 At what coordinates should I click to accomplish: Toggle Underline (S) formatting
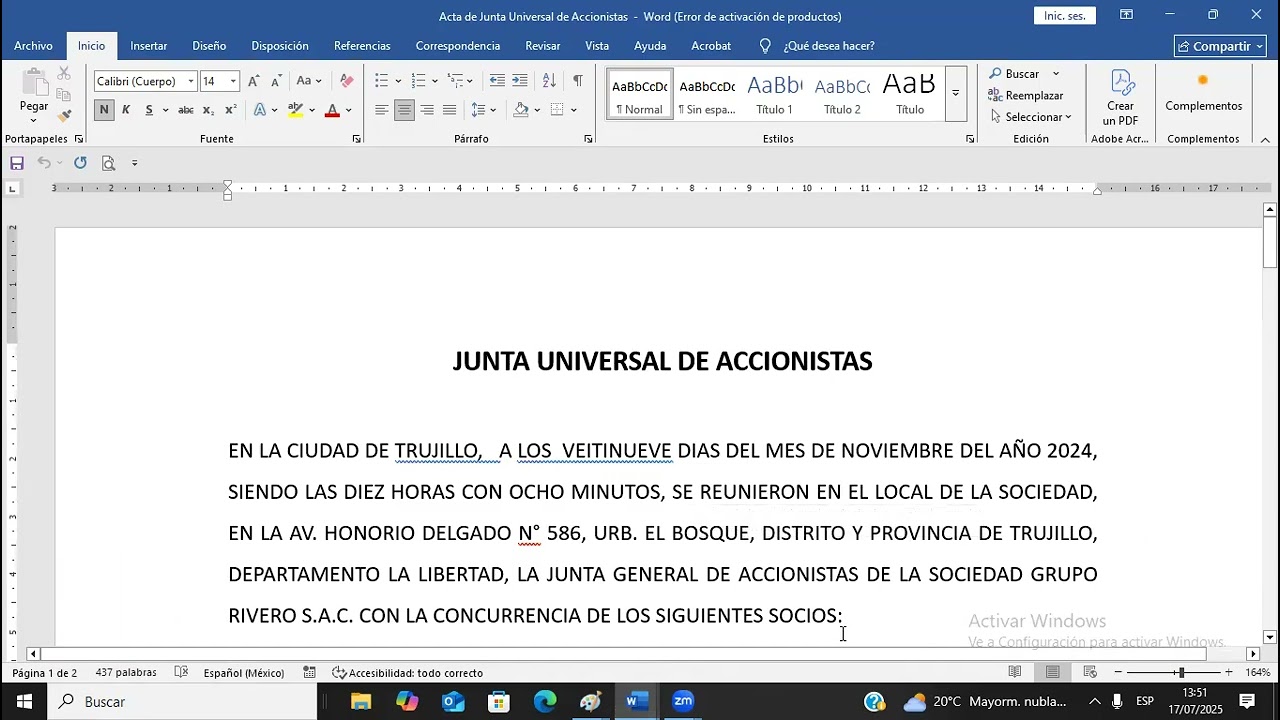pos(149,110)
